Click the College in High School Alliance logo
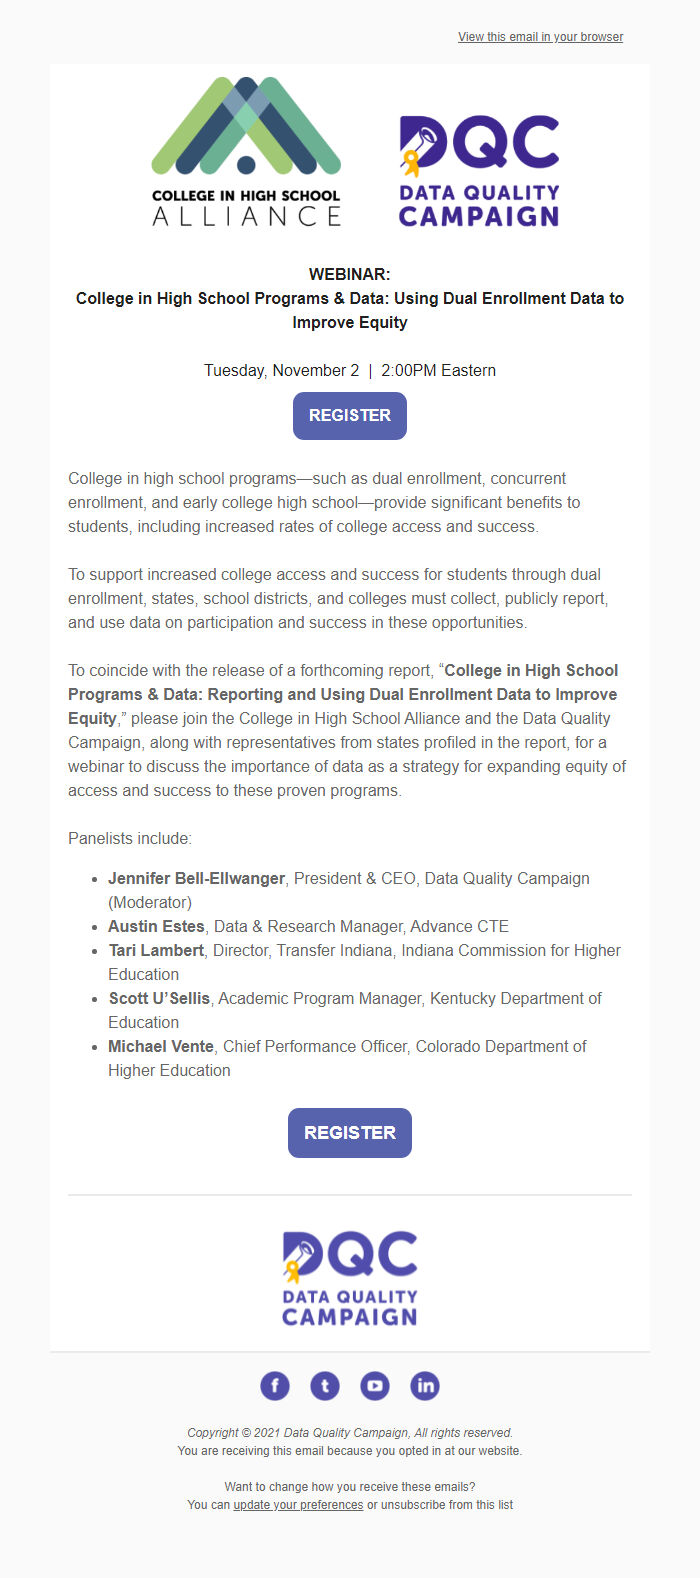 (x=246, y=150)
